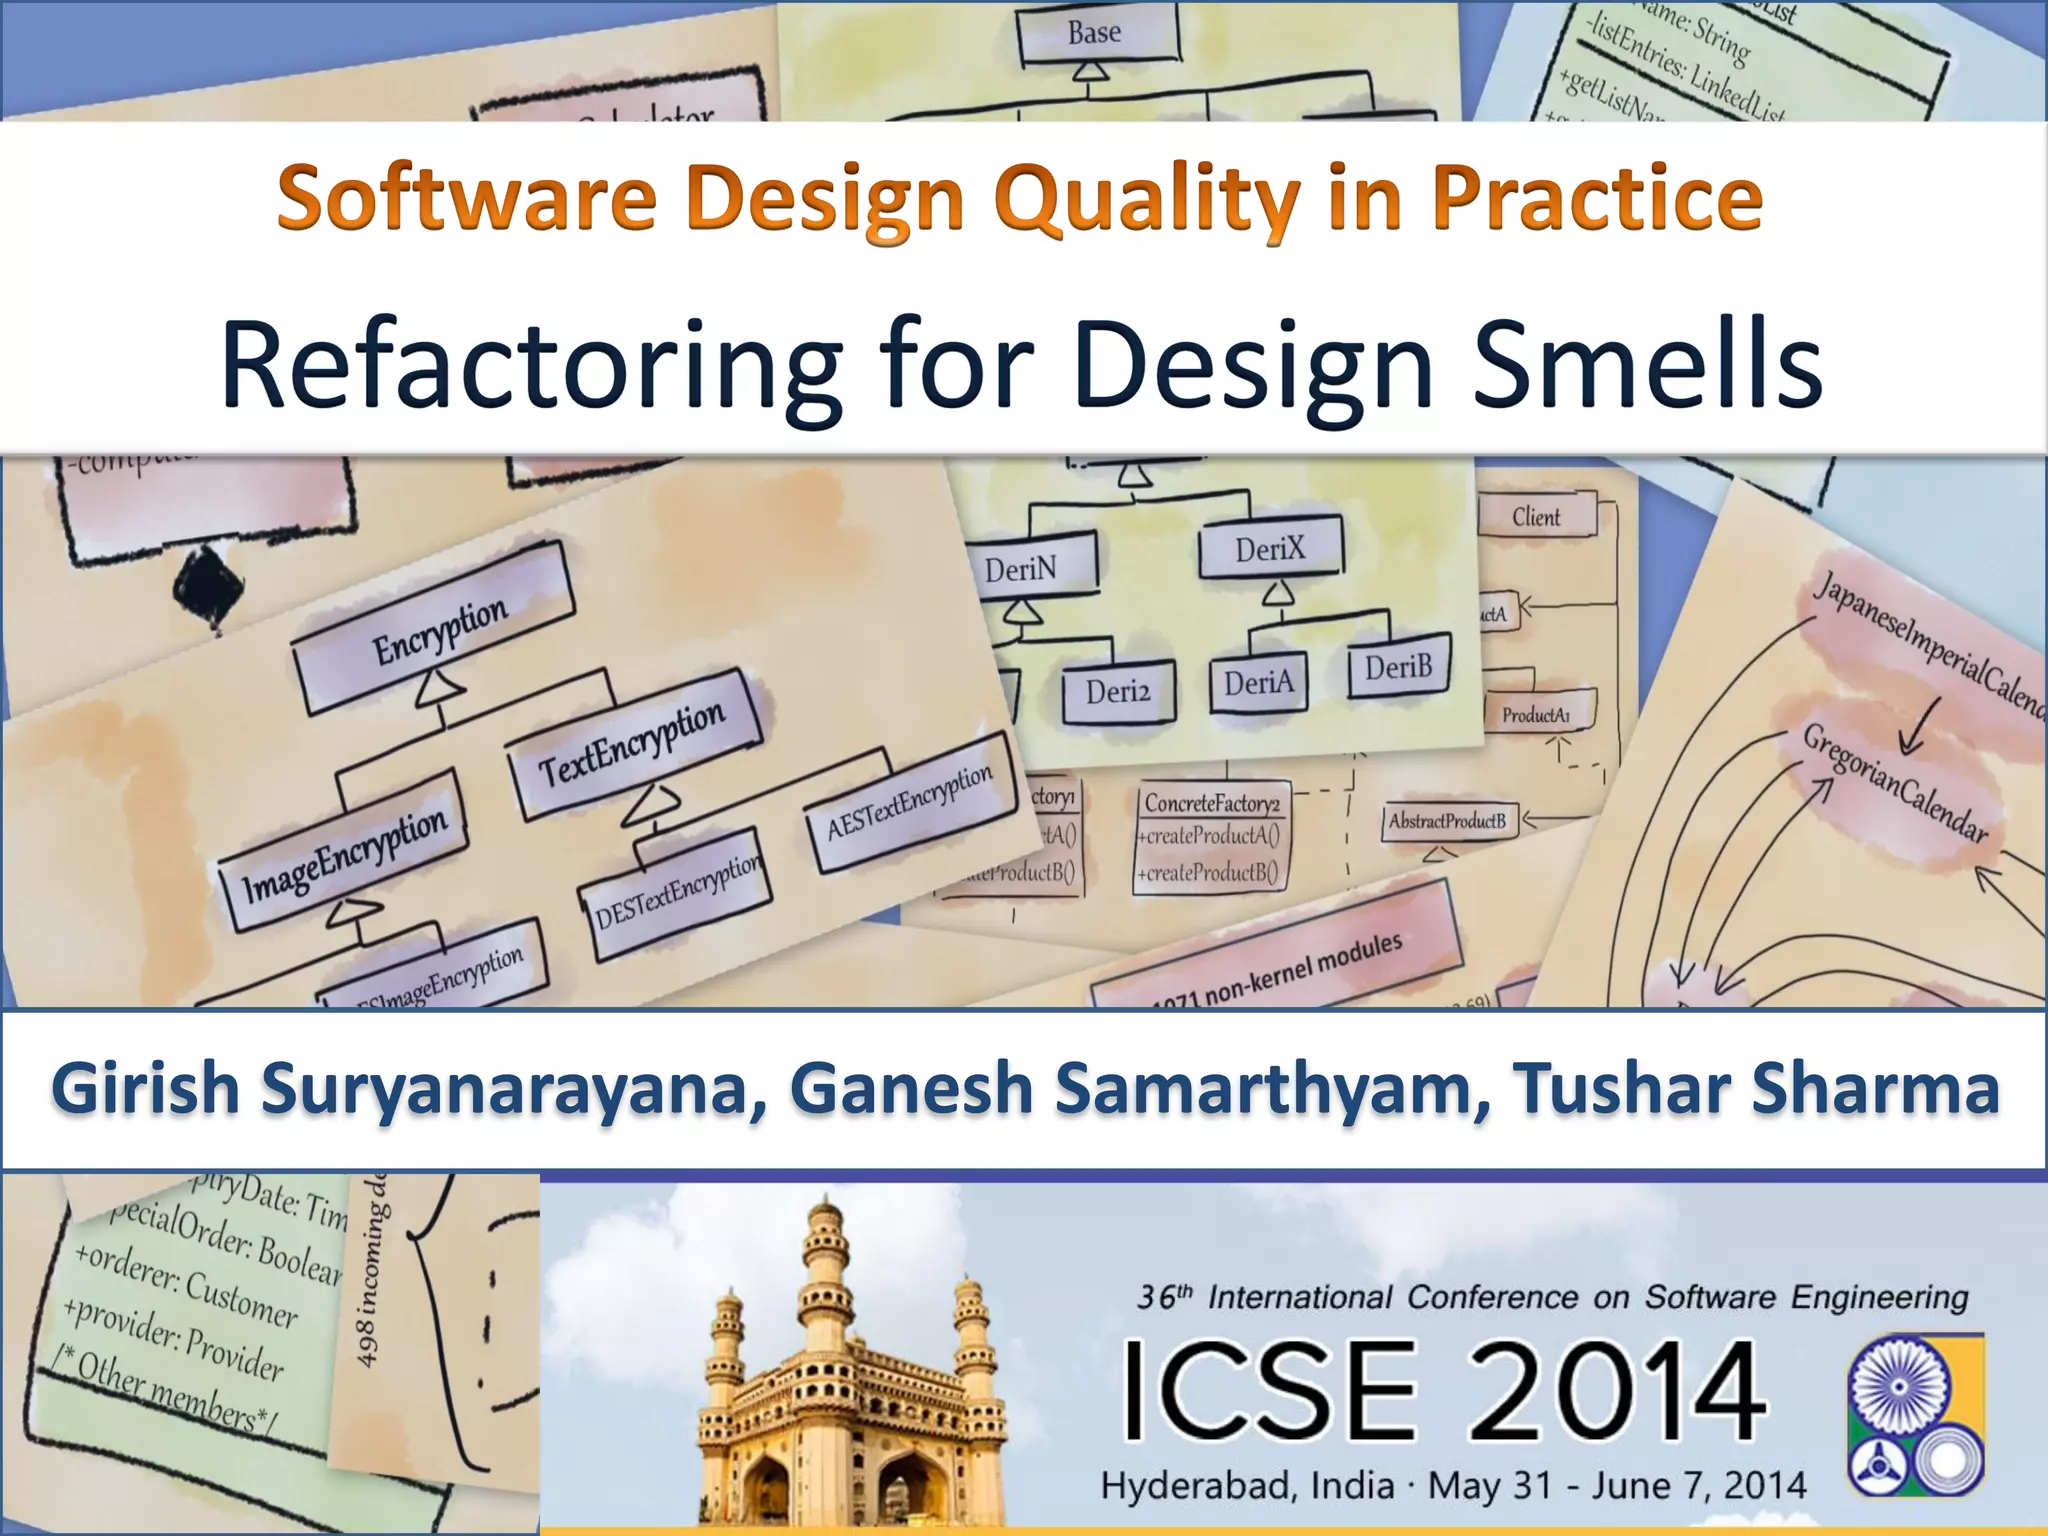2048x1536 pixels.
Task: Click the DeriB class box
Action: [1398, 666]
